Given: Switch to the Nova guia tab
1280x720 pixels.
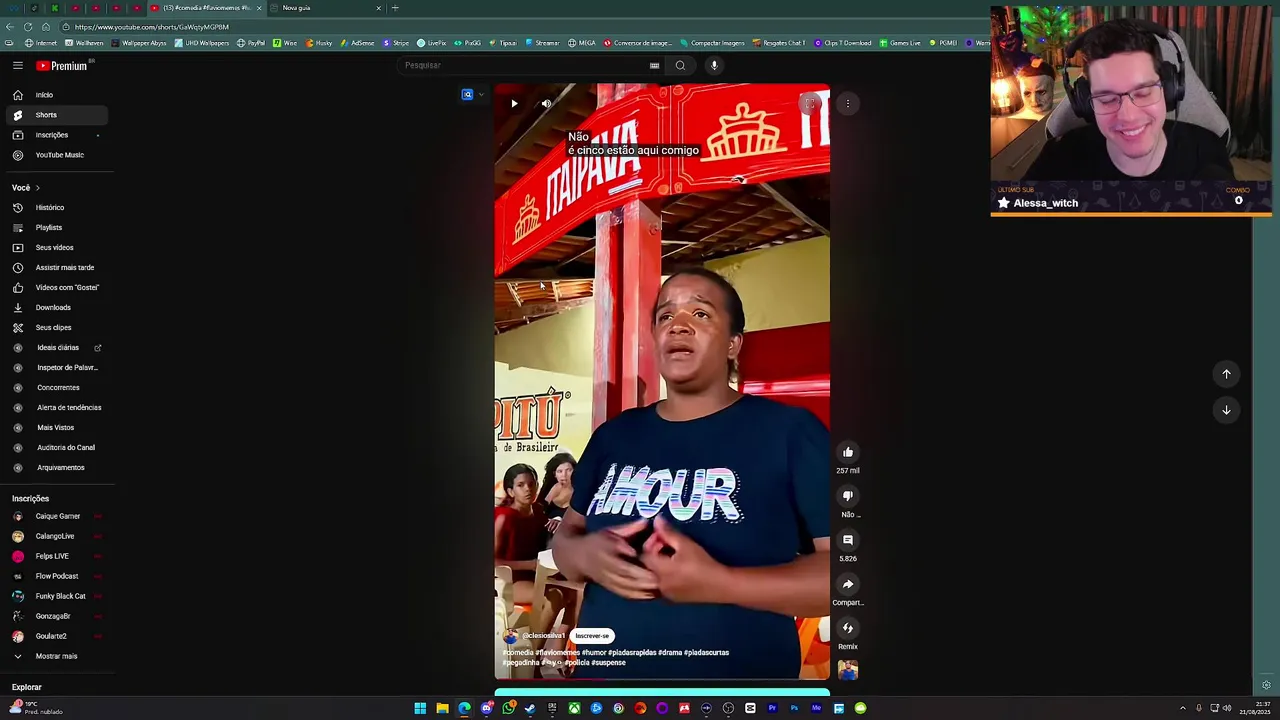Looking at the screenshot, I should coord(325,8).
